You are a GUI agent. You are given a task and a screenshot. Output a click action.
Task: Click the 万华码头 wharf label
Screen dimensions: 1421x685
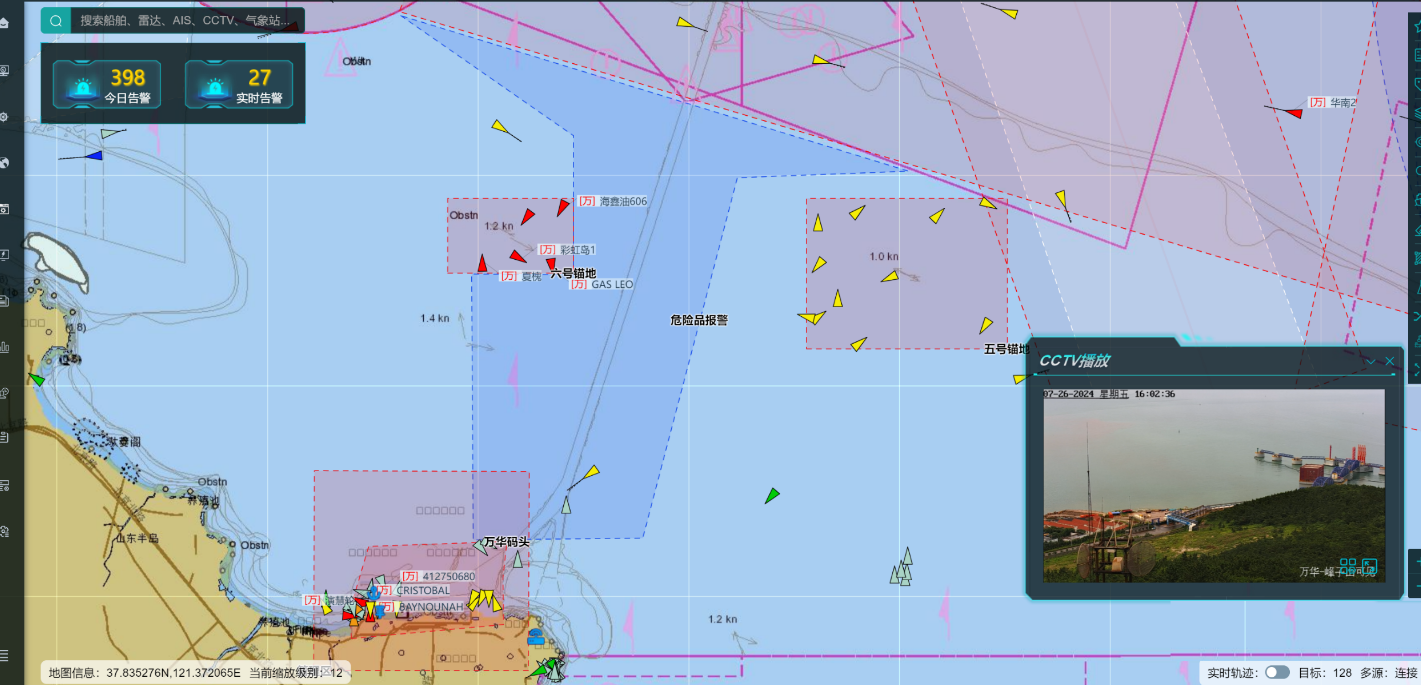506,542
